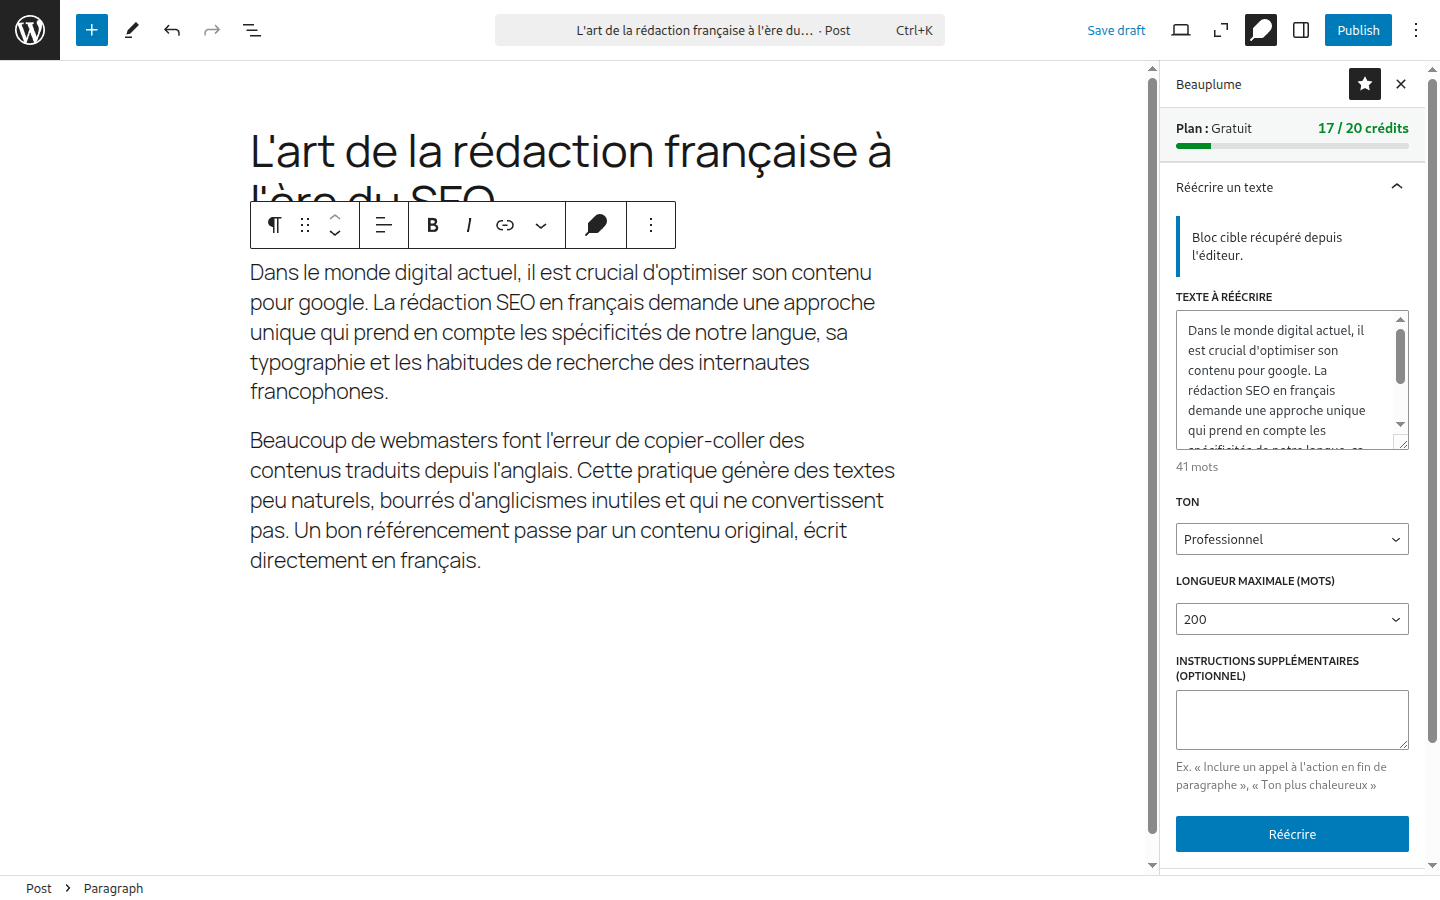Unpin Beauplume from toolbar star icon
The image size is (1440, 900).
click(x=1365, y=84)
